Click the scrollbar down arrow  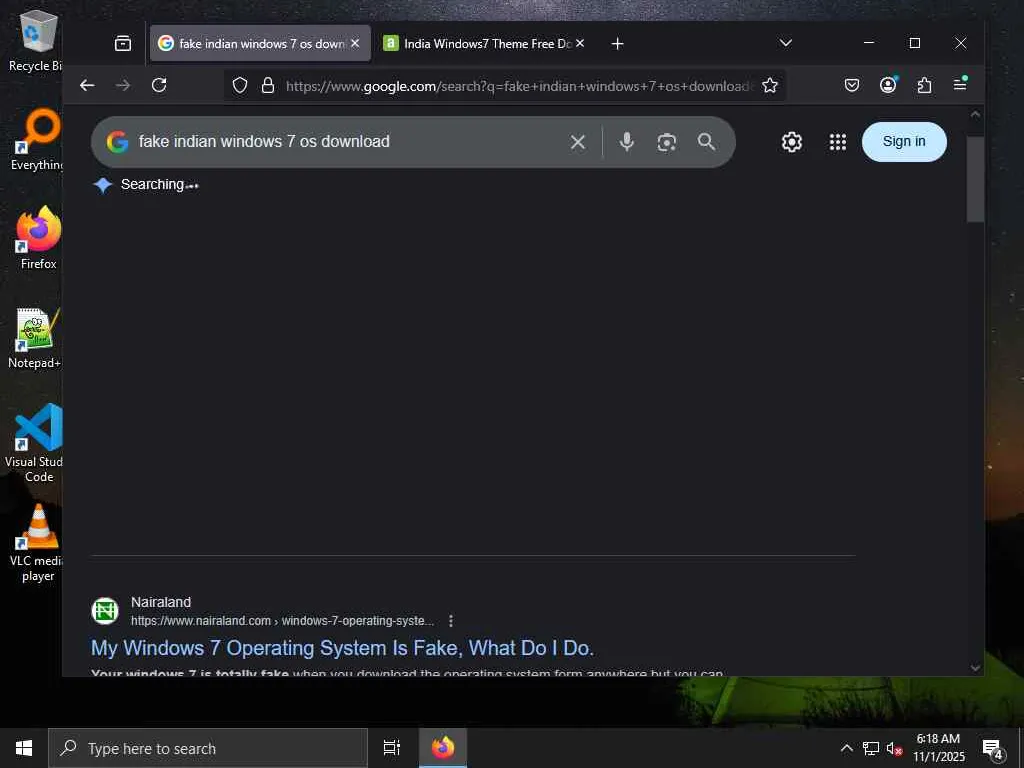[x=975, y=667]
